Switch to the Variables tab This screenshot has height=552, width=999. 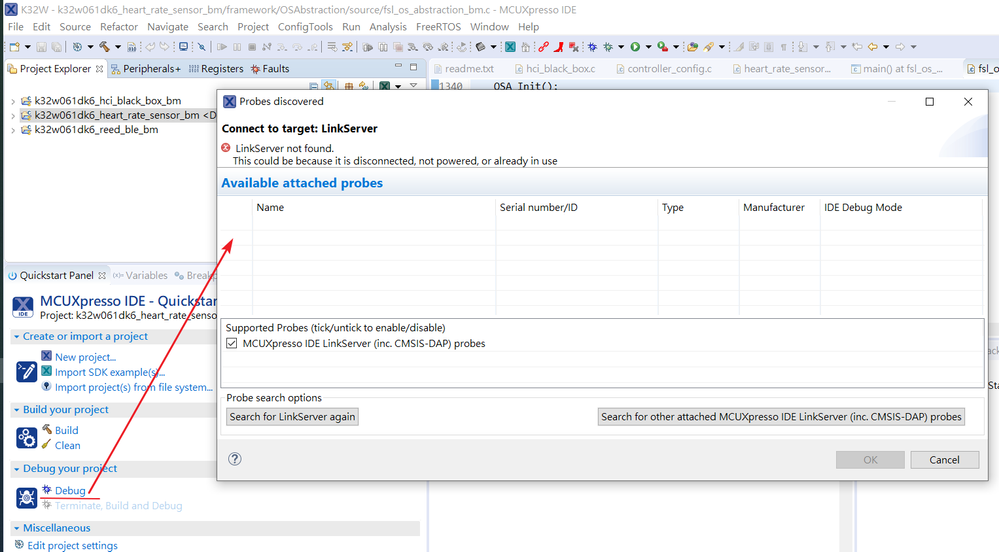140,275
